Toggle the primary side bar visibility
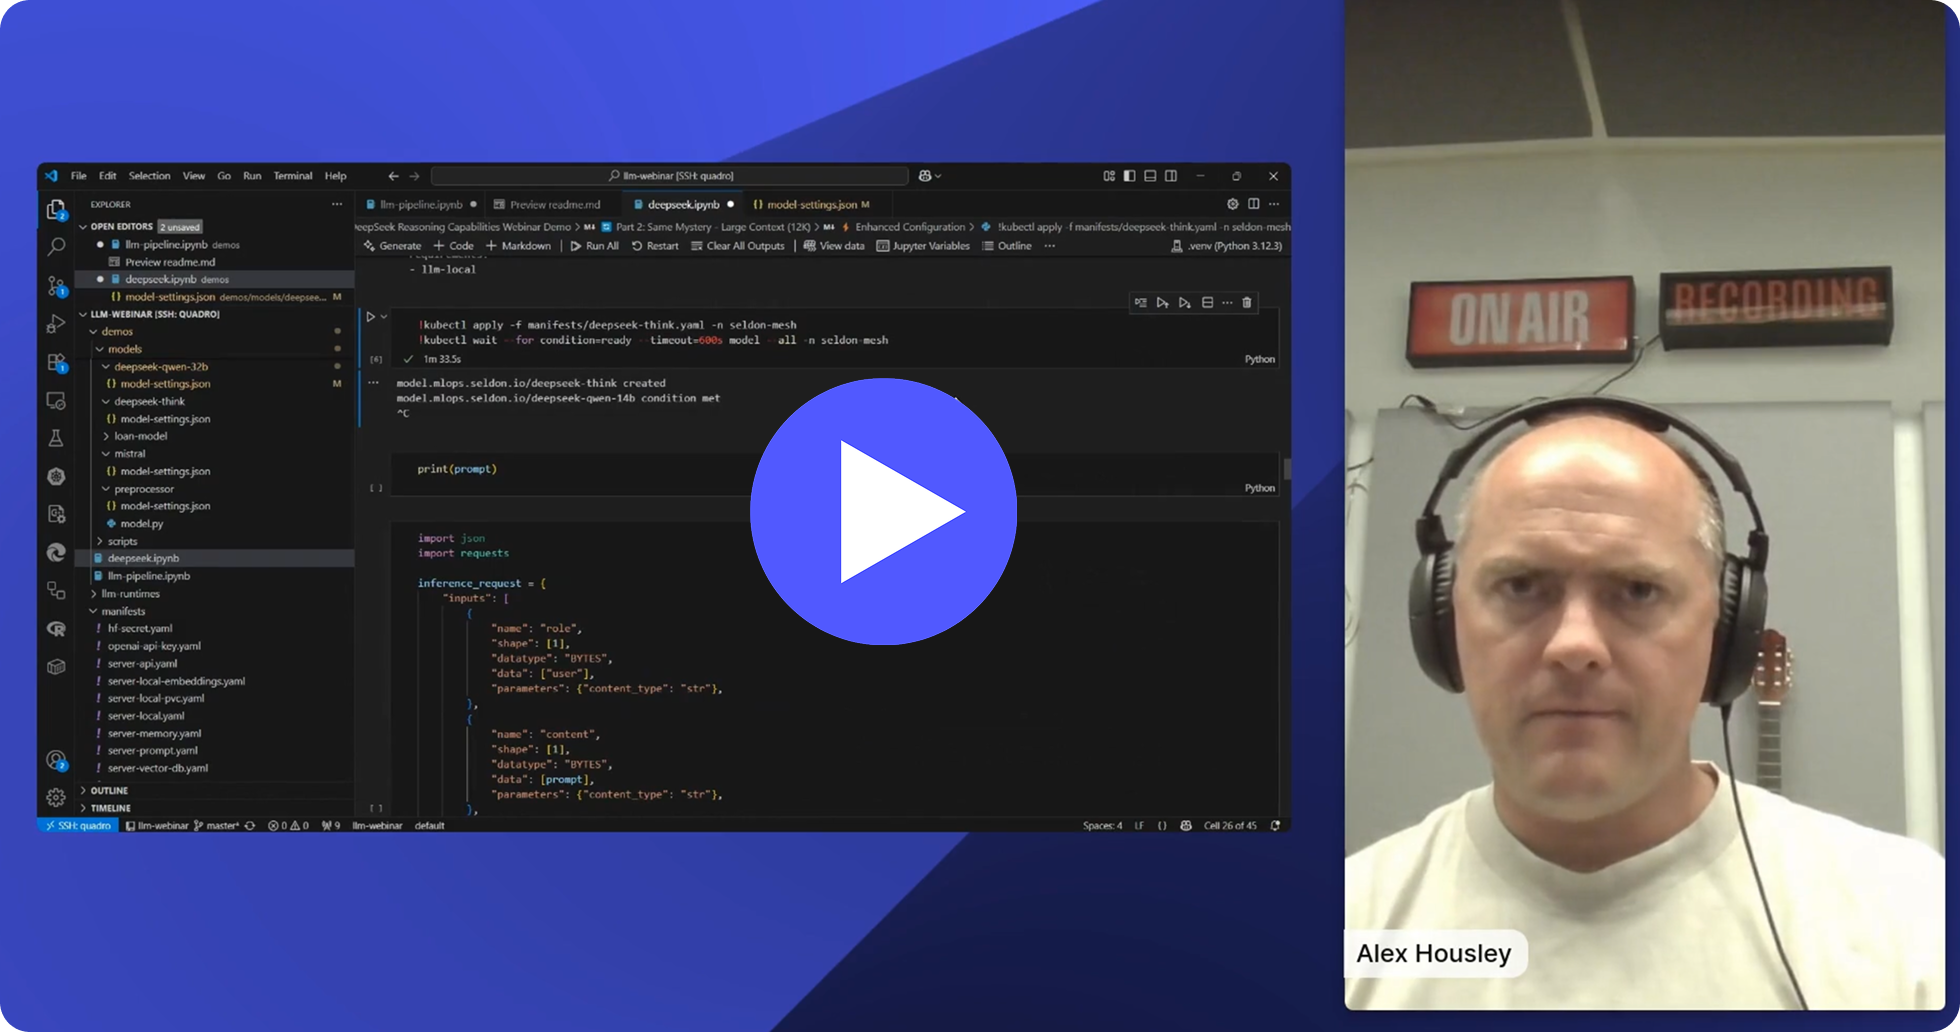 (1129, 176)
